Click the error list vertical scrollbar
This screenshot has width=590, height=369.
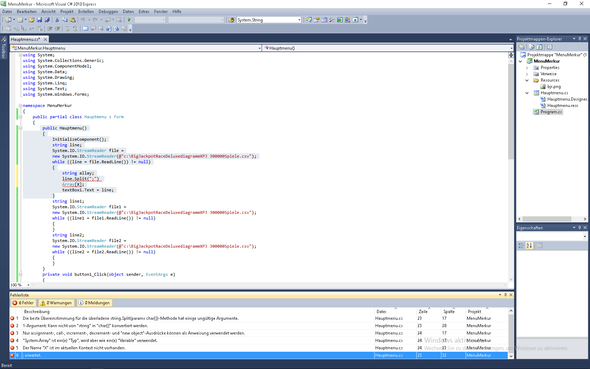(511, 333)
